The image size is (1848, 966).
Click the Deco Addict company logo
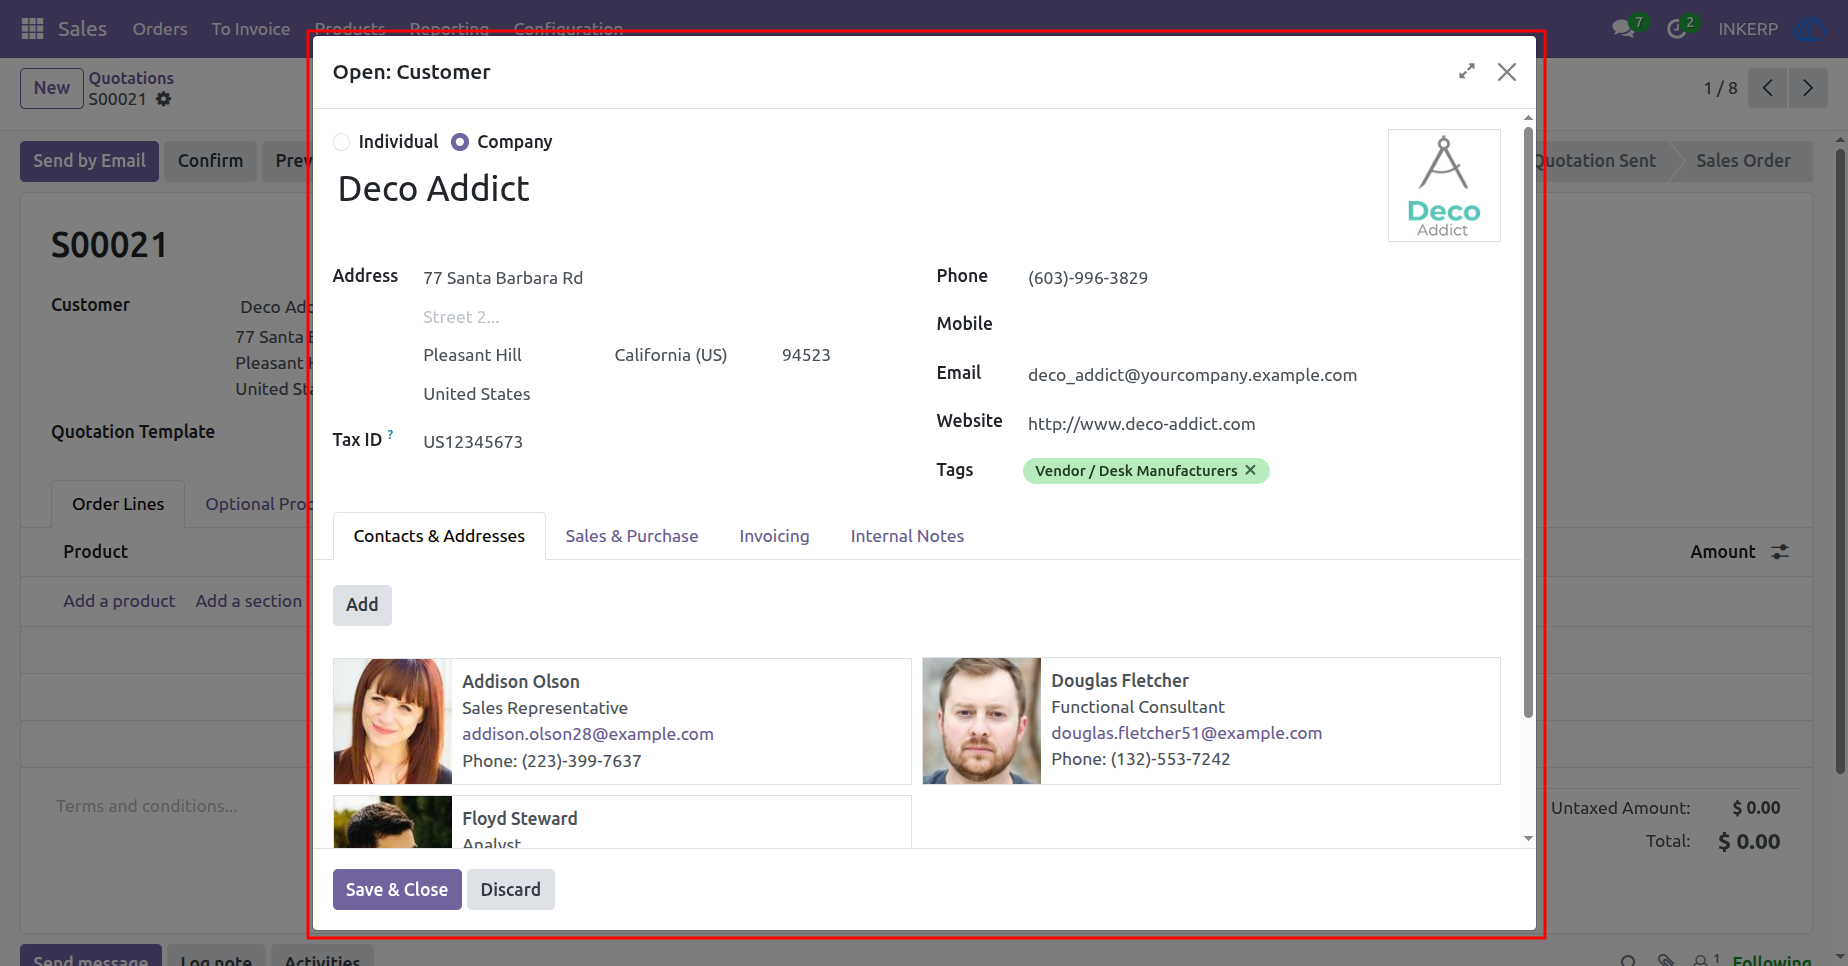(x=1444, y=186)
